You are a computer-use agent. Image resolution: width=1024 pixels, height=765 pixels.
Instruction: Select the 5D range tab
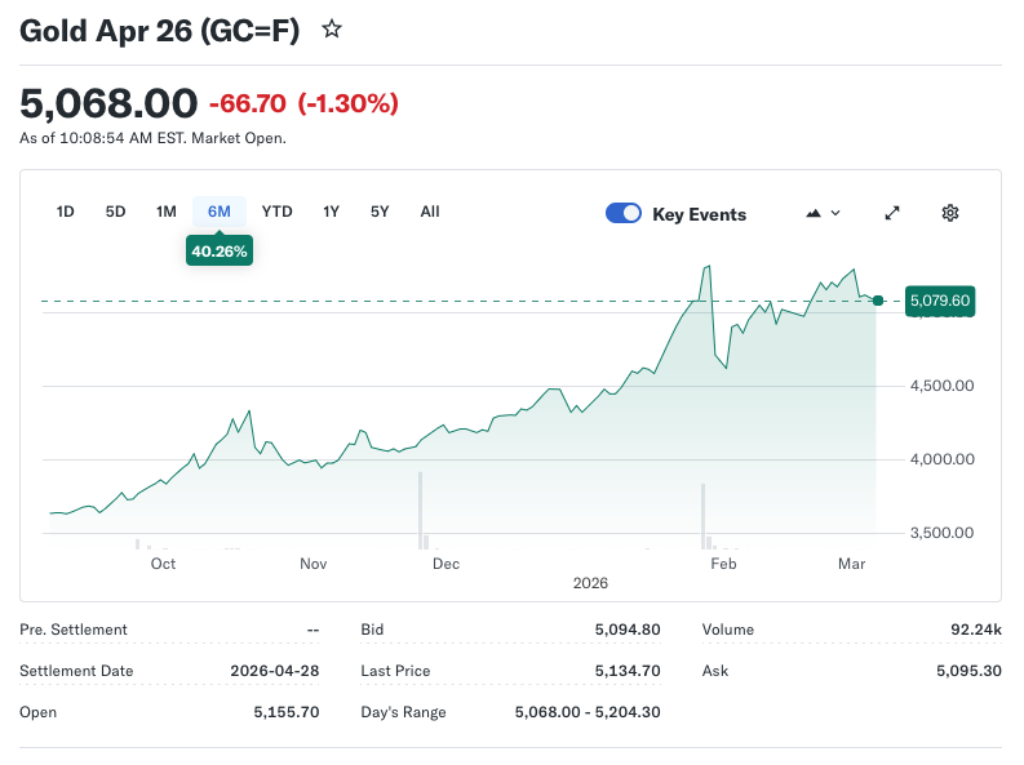tap(114, 211)
